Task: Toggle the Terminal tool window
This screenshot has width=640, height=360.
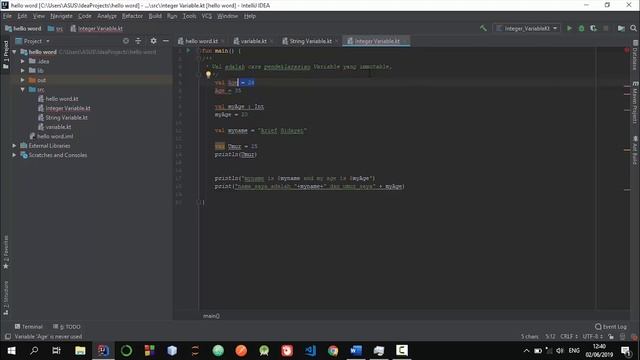Action: (29, 327)
